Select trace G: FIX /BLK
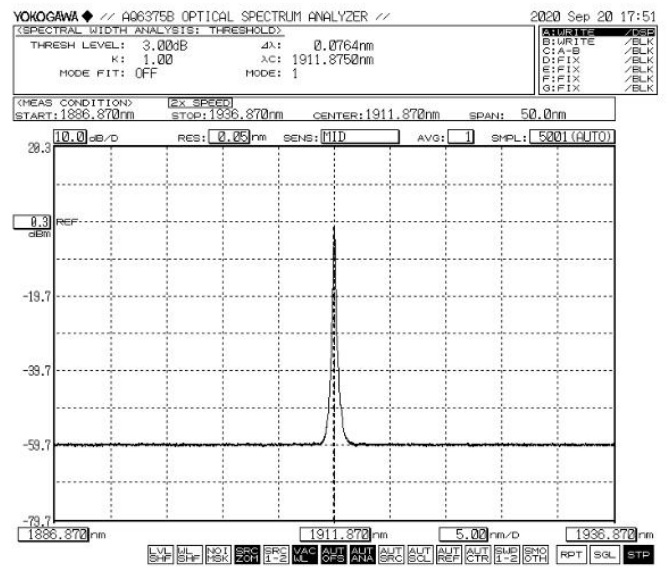The height and width of the screenshot is (580, 669). pyautogui.click(x=598, y=88)
